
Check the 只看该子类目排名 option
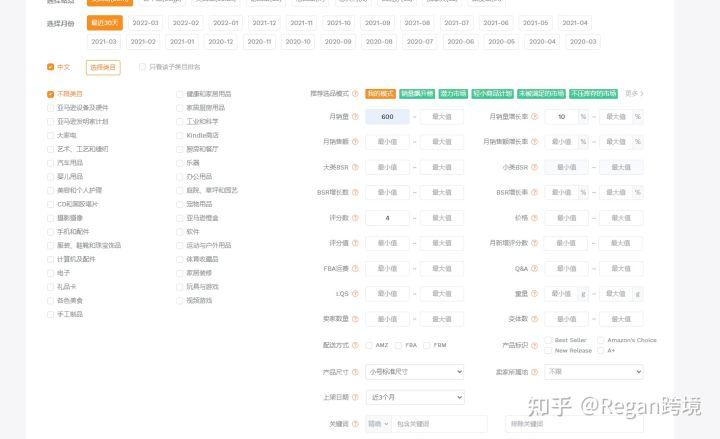(x=142, y=67)
